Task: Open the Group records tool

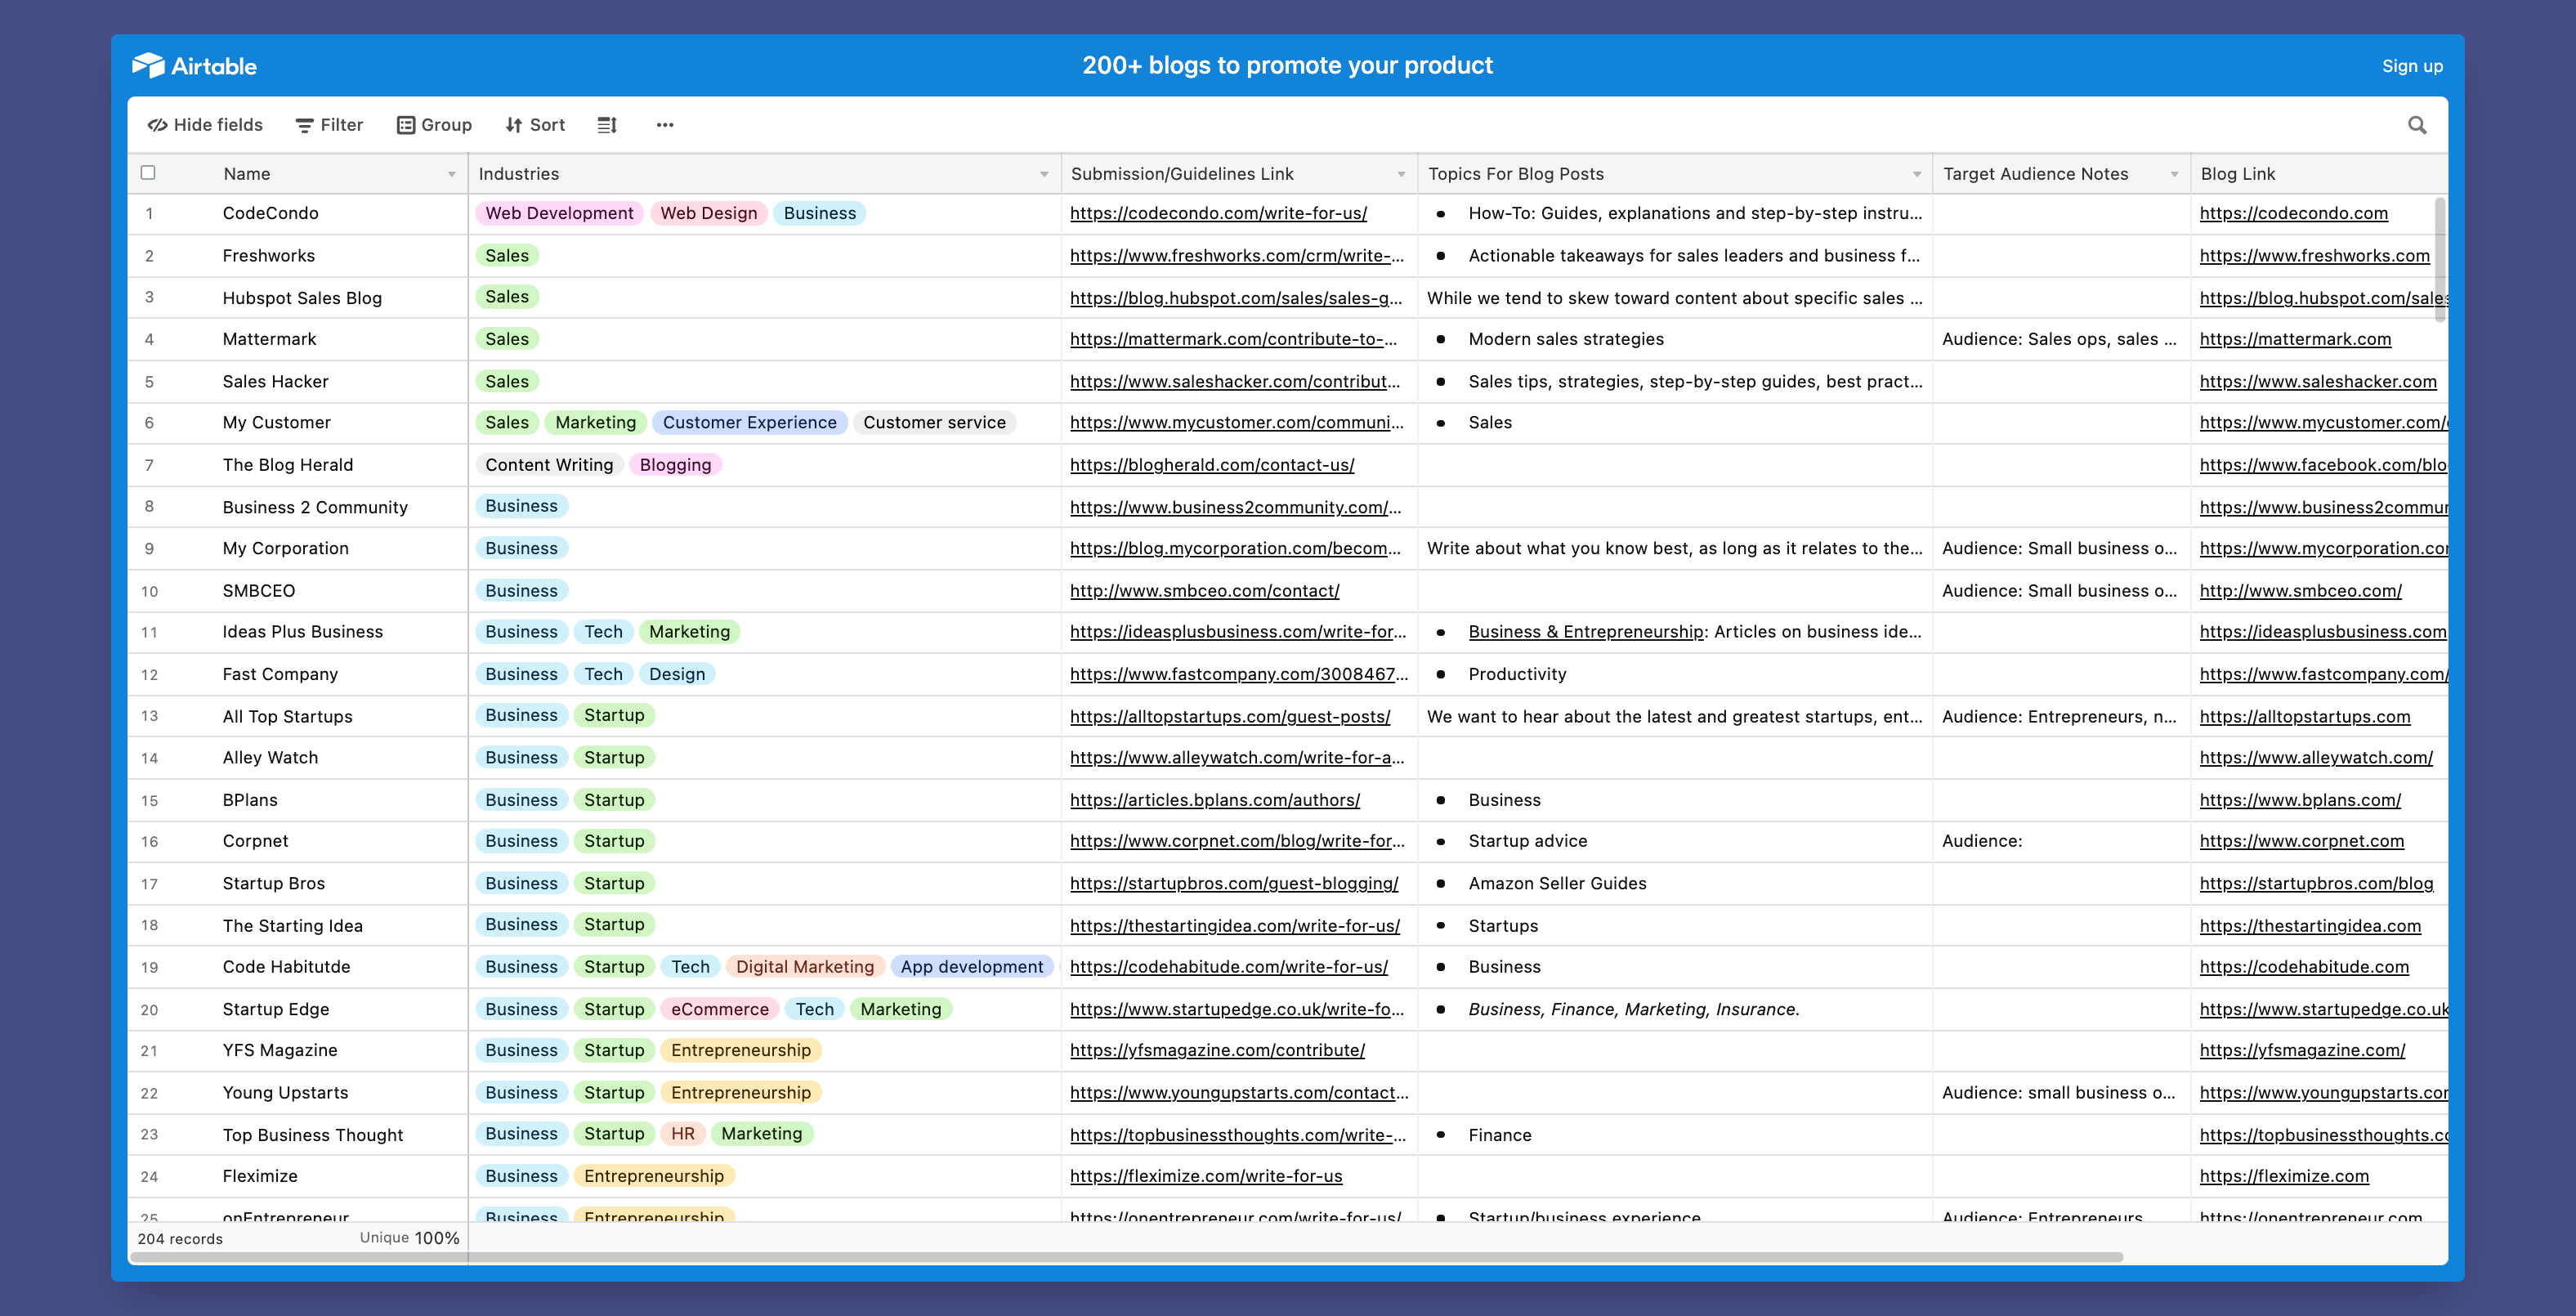Action: (x=434, y=125)
